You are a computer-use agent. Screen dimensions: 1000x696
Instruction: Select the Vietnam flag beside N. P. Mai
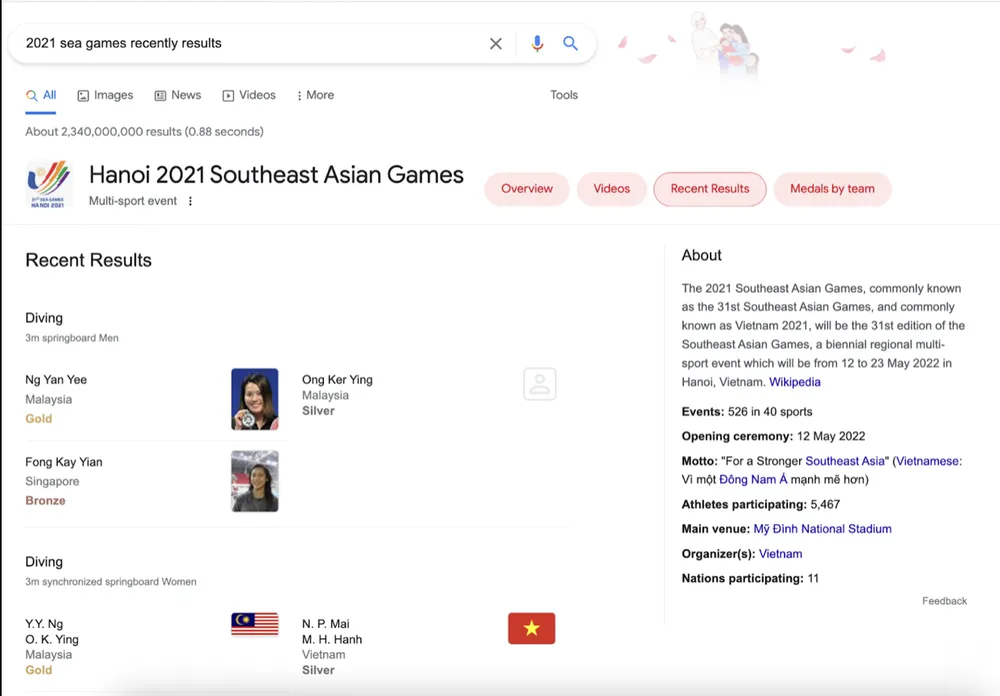531,628
